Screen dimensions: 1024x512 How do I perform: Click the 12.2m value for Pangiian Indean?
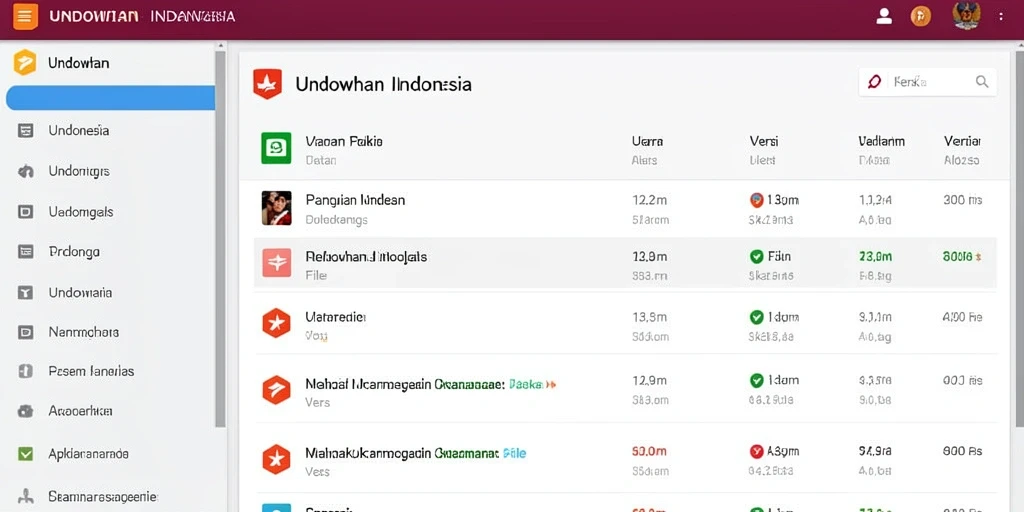click(x=649, y=200)
